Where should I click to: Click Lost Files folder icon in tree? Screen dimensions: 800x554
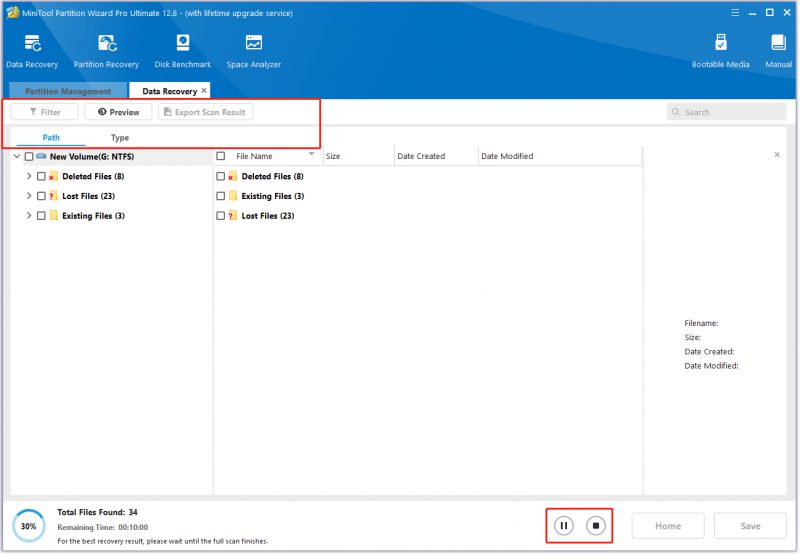tap(53, 196)
